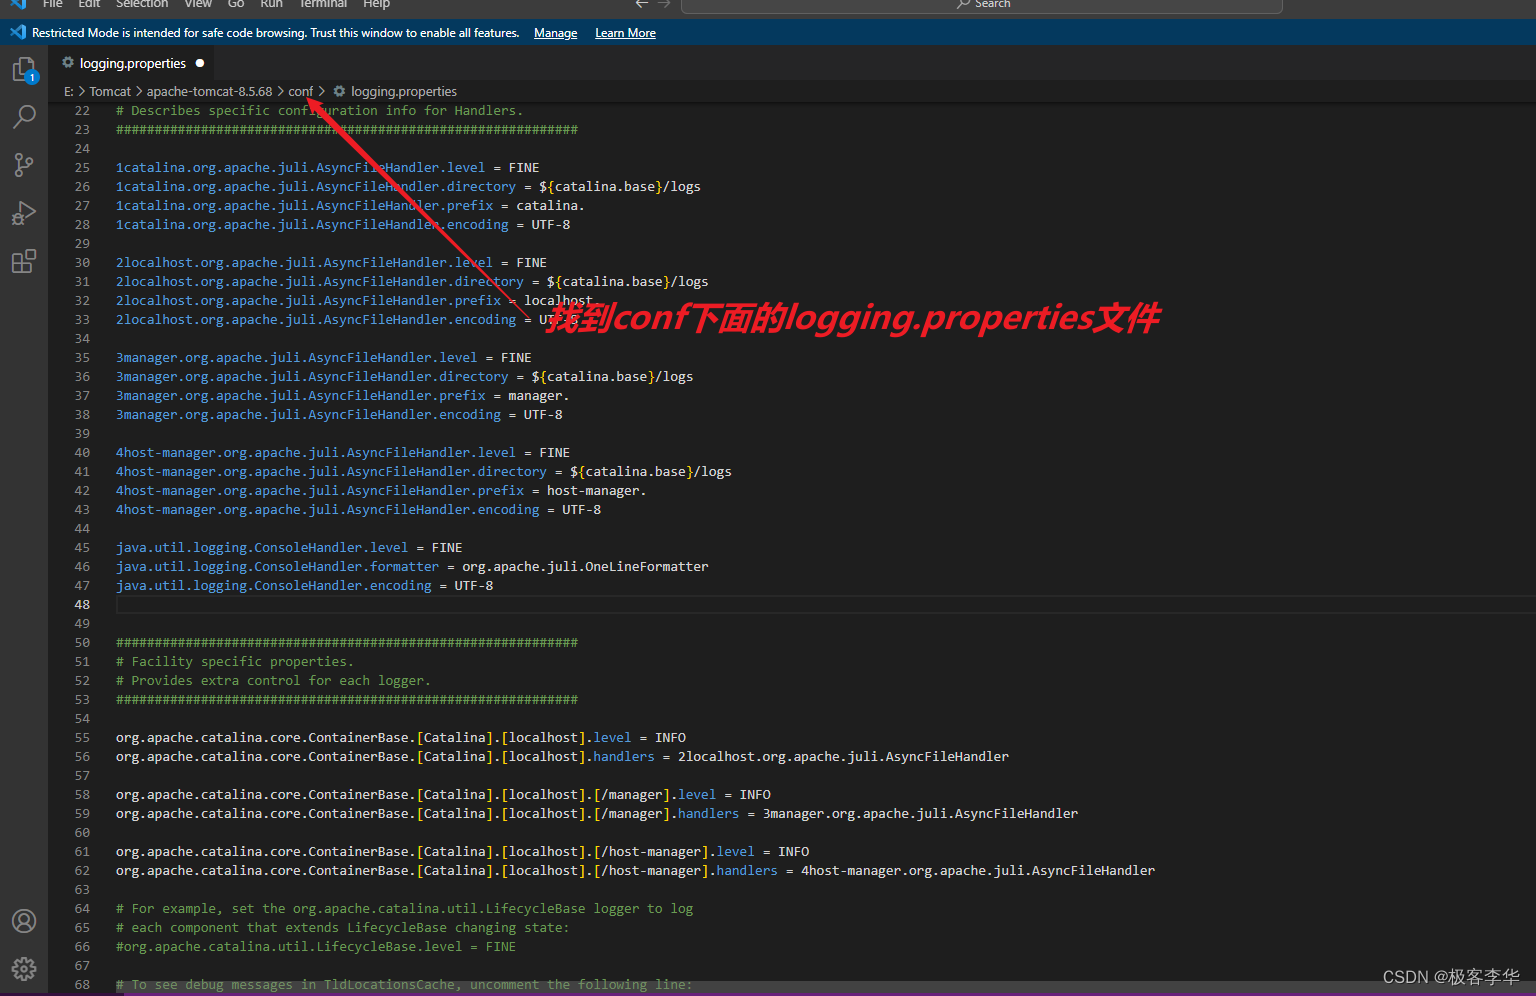
Task: Open the Search view
Action: pos(24,117)
